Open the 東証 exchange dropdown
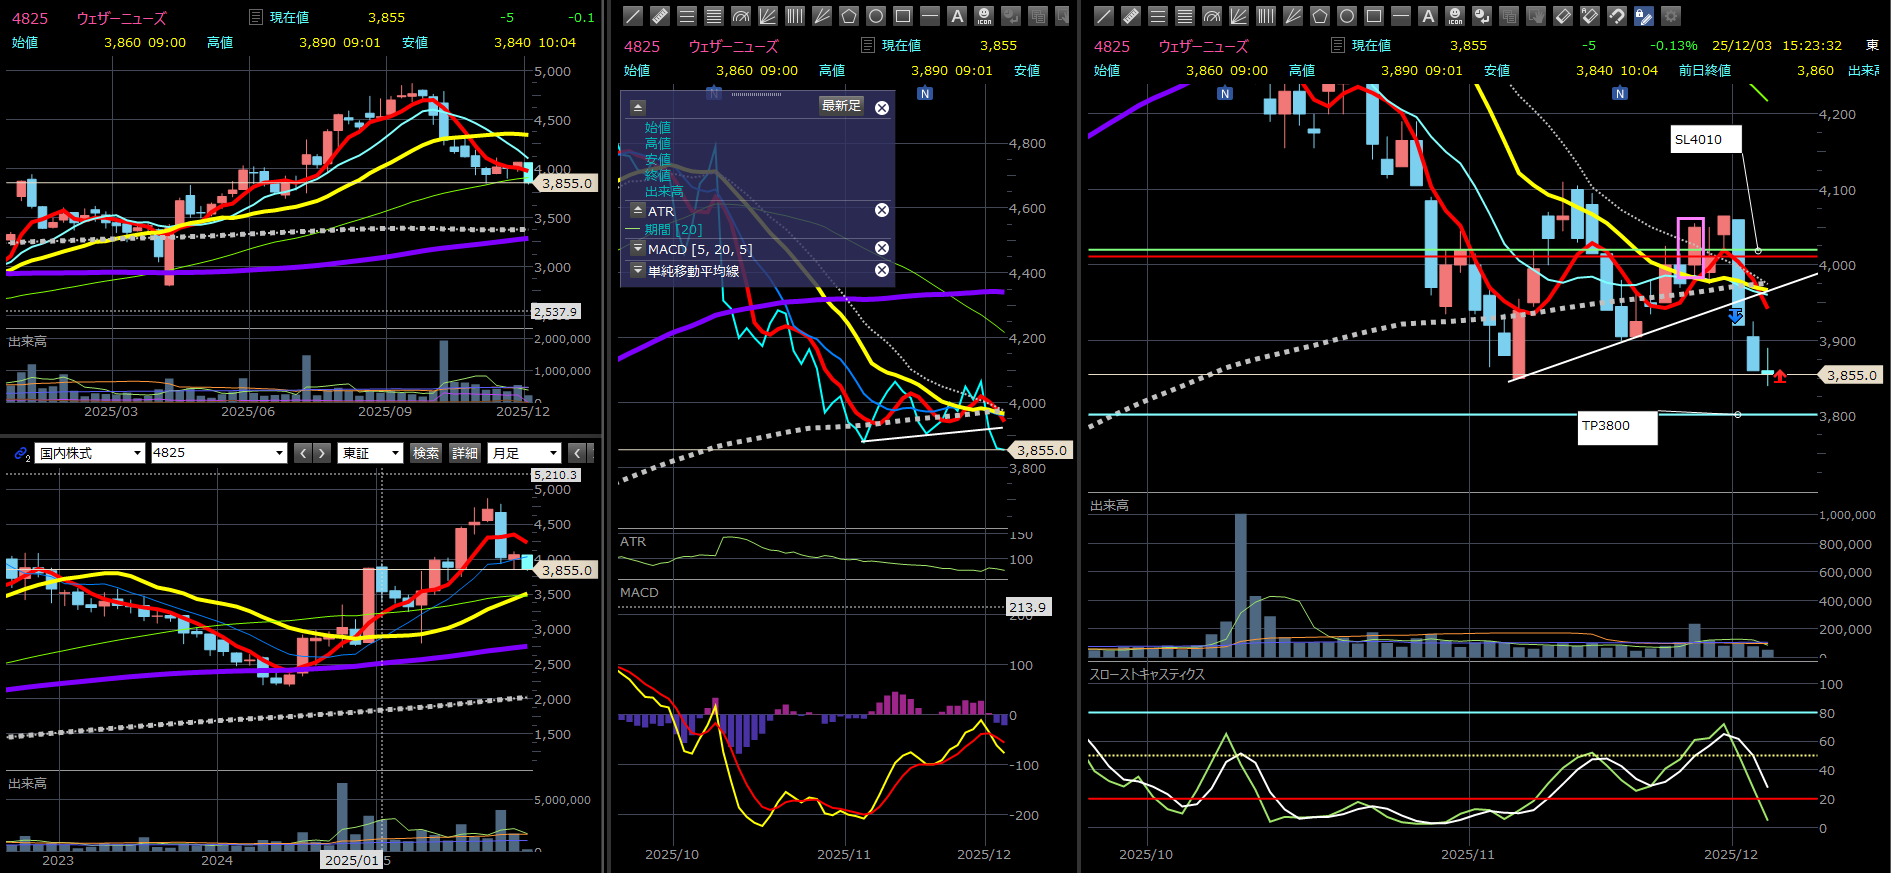Viewport: 1891px width, 873px height. point(370,453)
